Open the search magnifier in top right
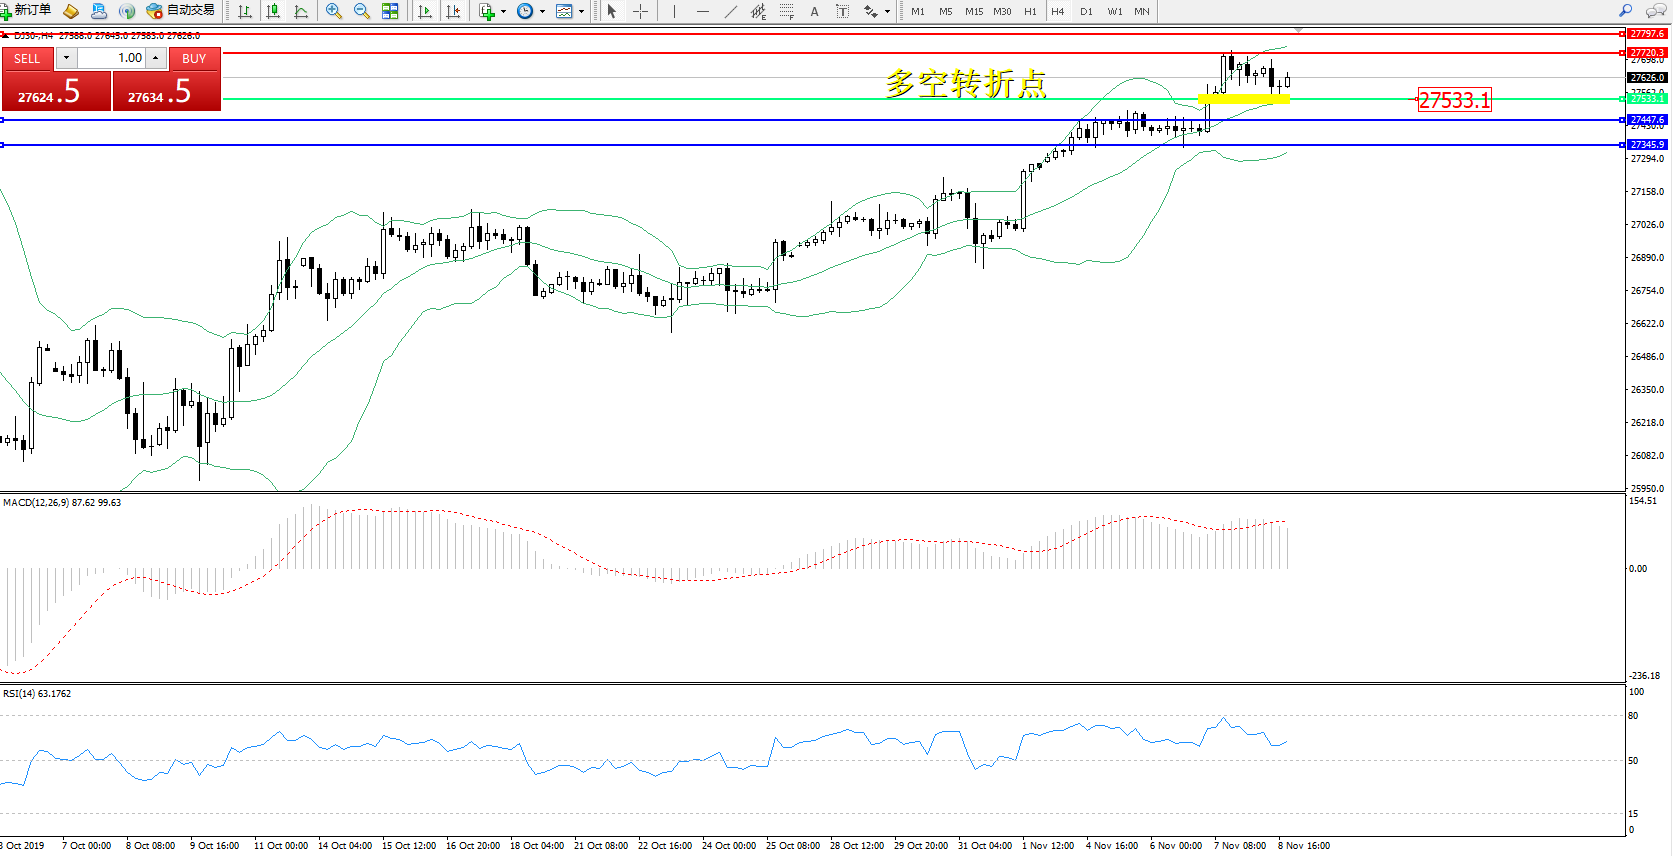The height and width of the screenshot is (856, 1673). pos(1626,11)
